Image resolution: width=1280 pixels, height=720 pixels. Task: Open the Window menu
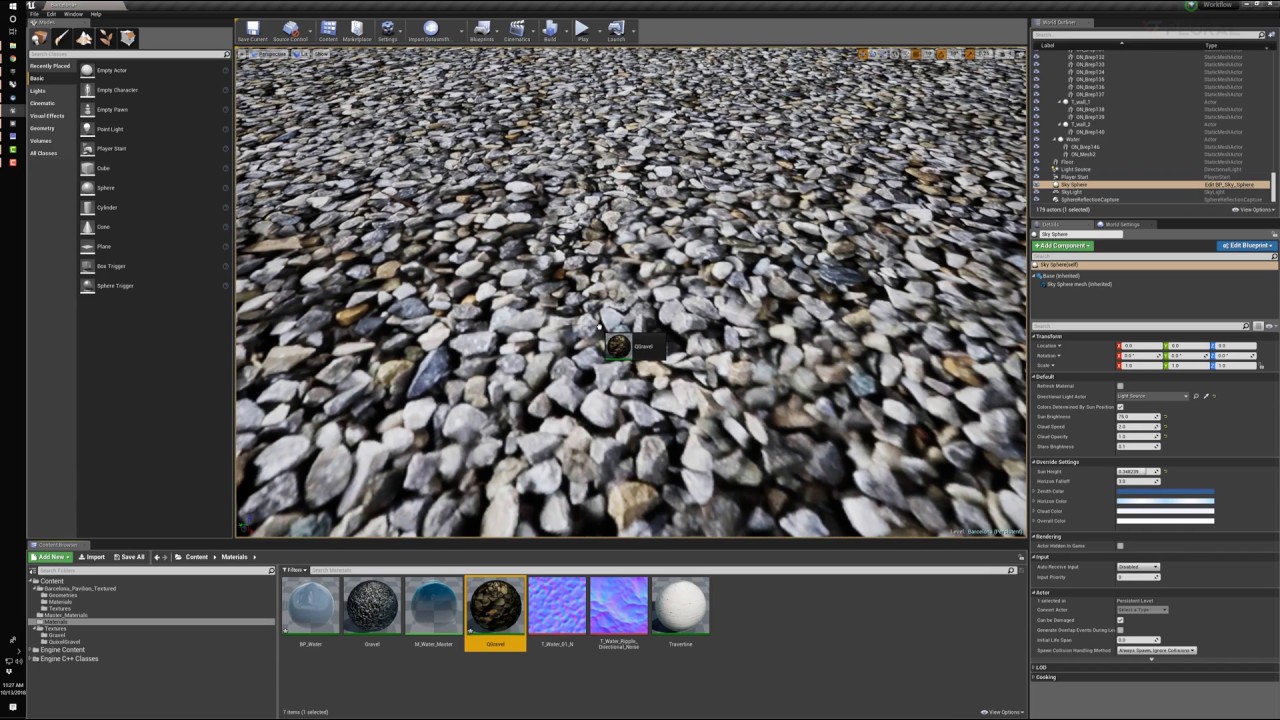73,14
